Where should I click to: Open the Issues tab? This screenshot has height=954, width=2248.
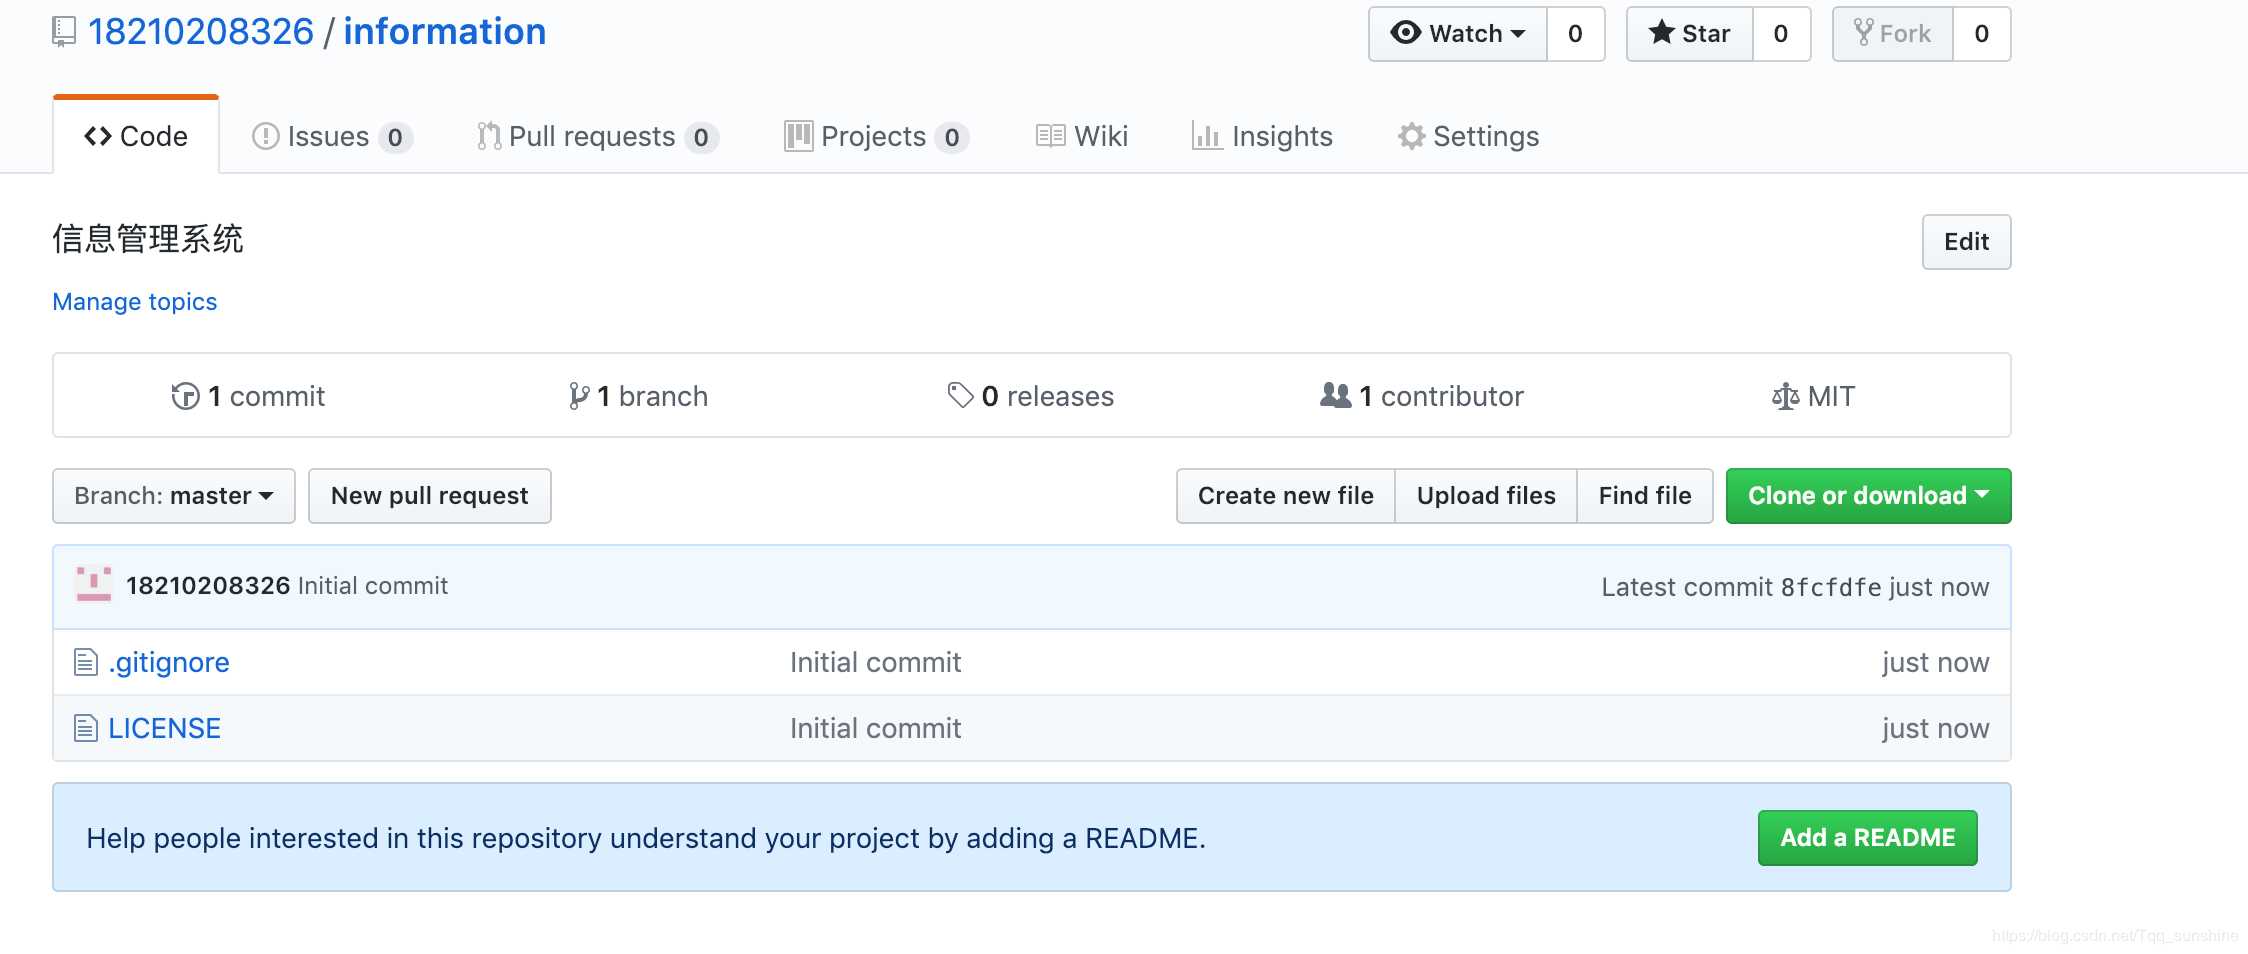[332, 136]
